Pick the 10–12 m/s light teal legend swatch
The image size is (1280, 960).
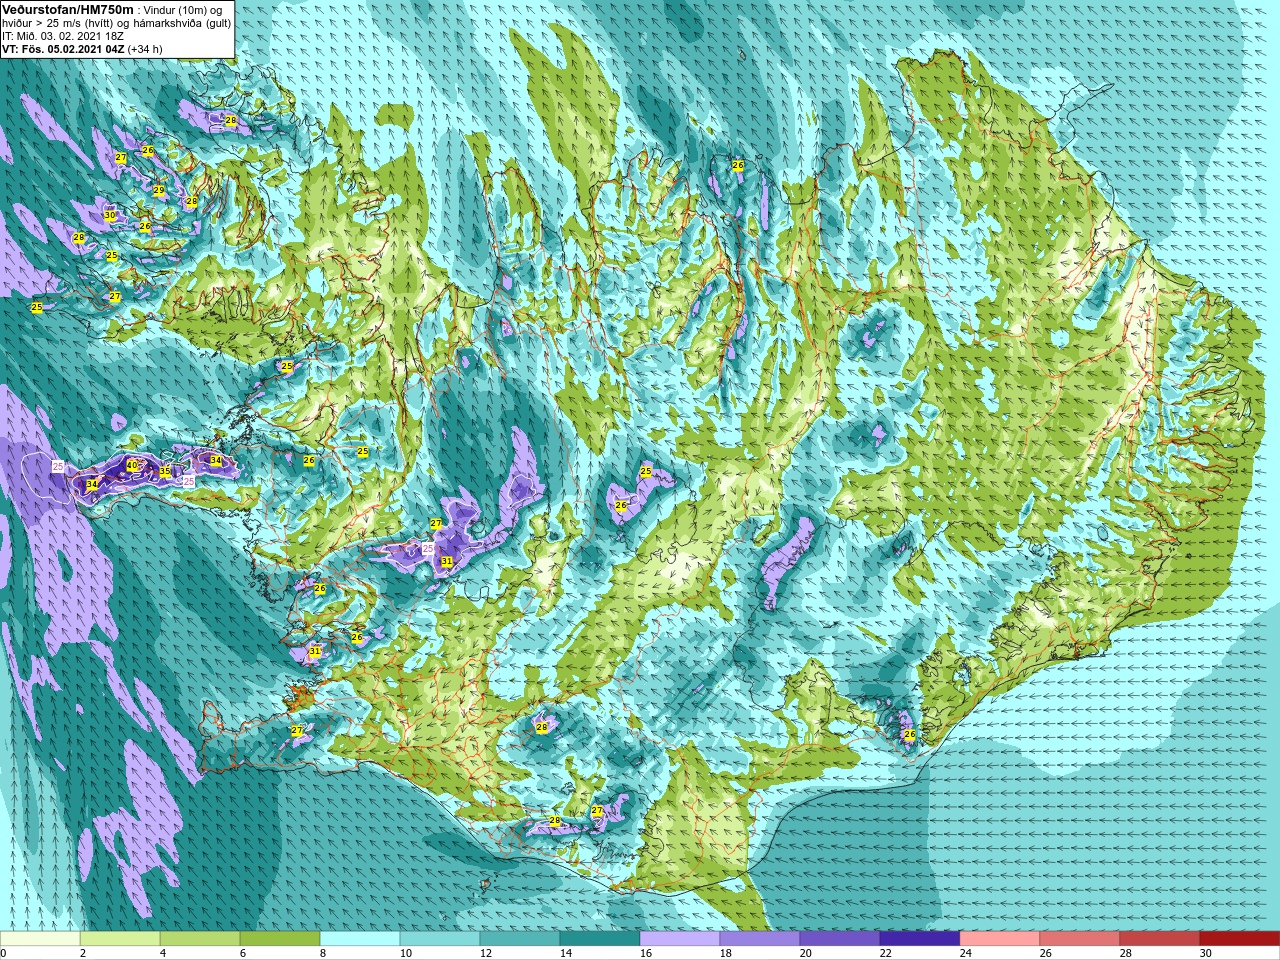(x=440, y=938)
